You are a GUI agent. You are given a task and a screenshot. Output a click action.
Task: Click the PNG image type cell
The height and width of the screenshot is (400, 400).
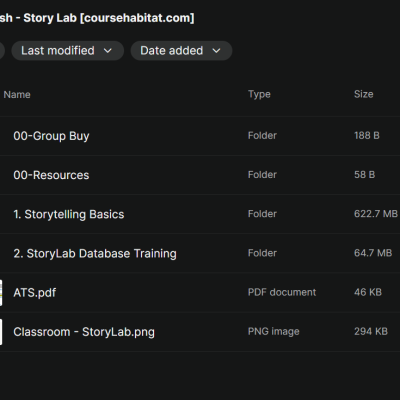pyautogui.click(x=274, y=332)
